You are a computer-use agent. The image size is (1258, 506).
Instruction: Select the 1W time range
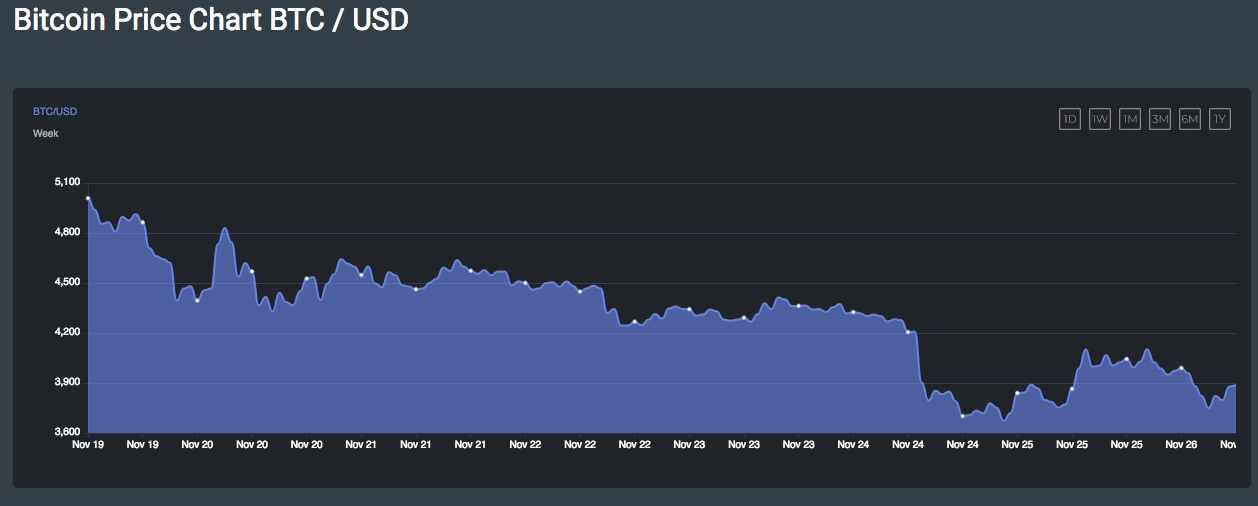(1100, 119)
